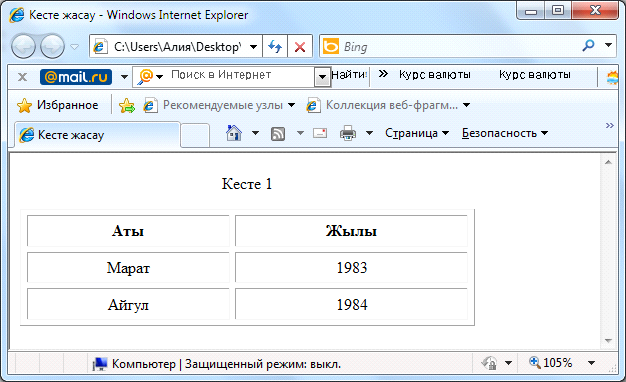Click the weather icon on mail.ru toolbar
Viewport: 626px width, 382px height.
coord(612,77)
